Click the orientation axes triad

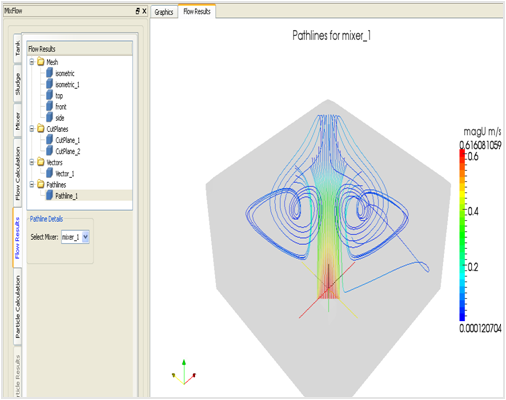pyautogui.click(x=184, y=372)
